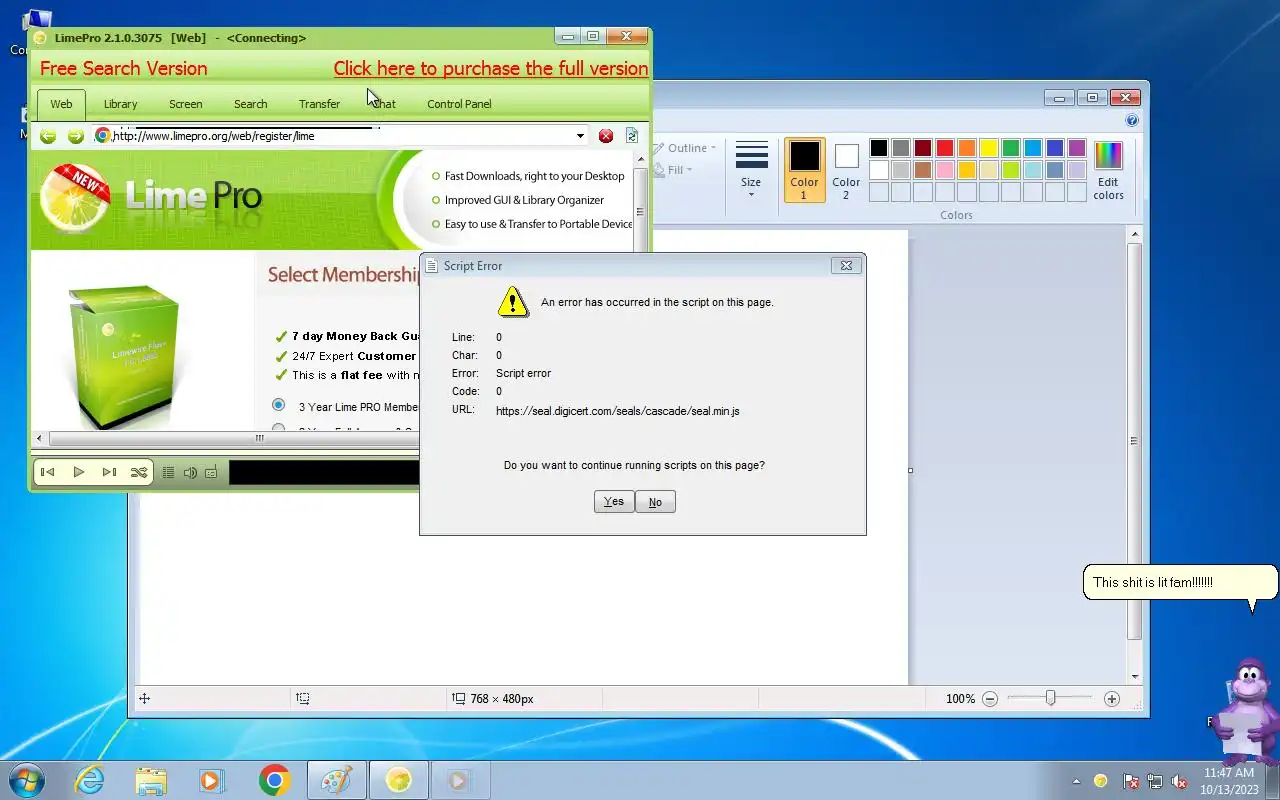Click the taskbar clock showing 11:47 AM
The image size is (1280, 800).
[x=1229, y=781]
